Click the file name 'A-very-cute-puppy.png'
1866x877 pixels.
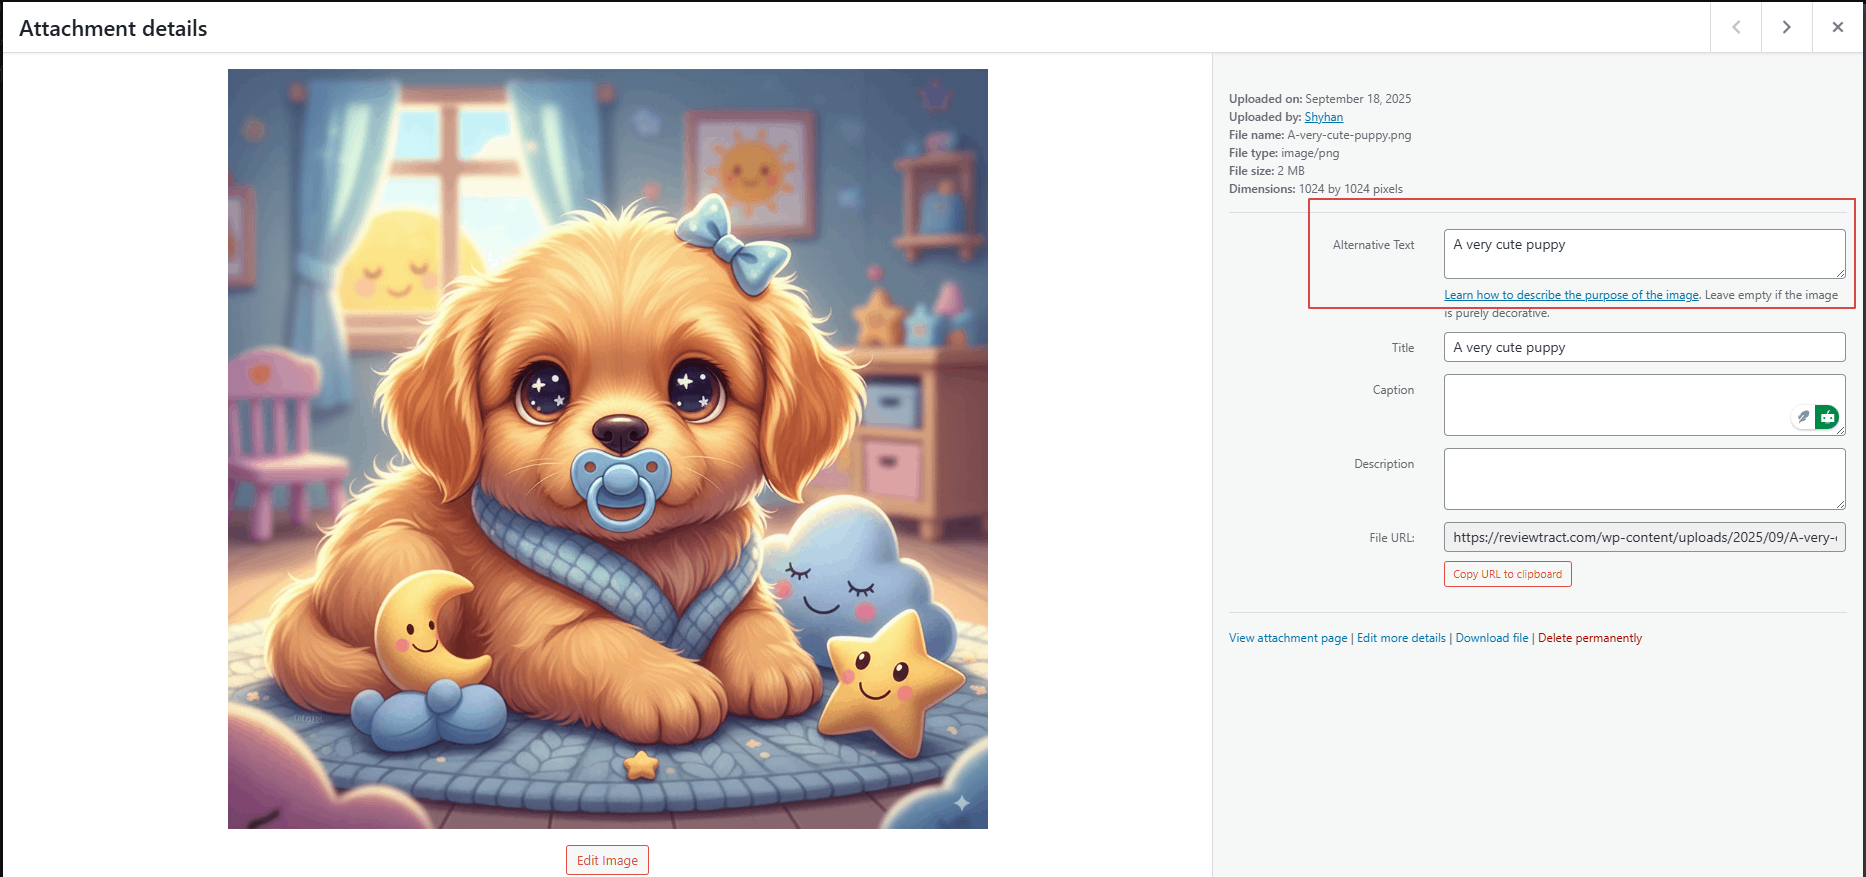1349,135
